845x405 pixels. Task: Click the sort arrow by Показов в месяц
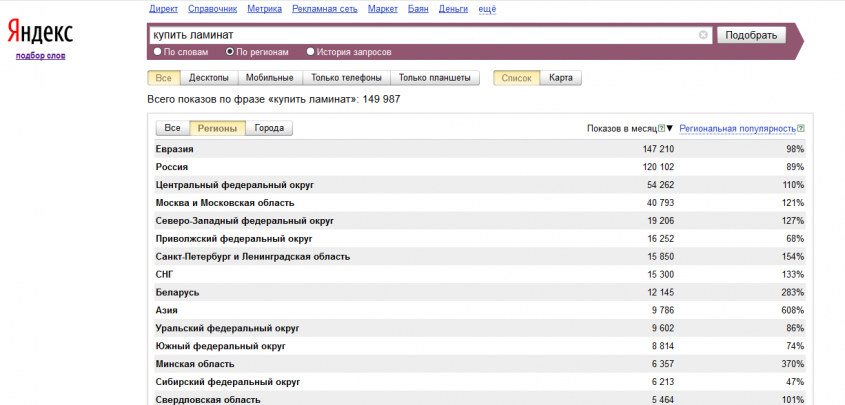coord(670,129)
